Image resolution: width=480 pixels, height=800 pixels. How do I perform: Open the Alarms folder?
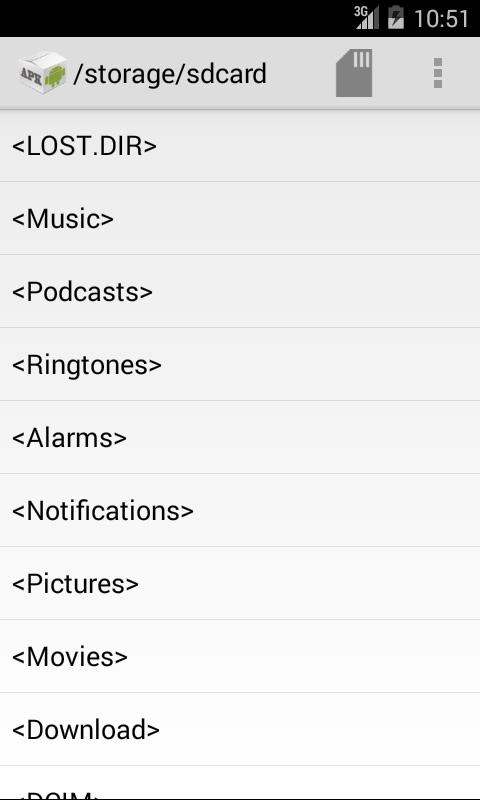pos(240,437)
